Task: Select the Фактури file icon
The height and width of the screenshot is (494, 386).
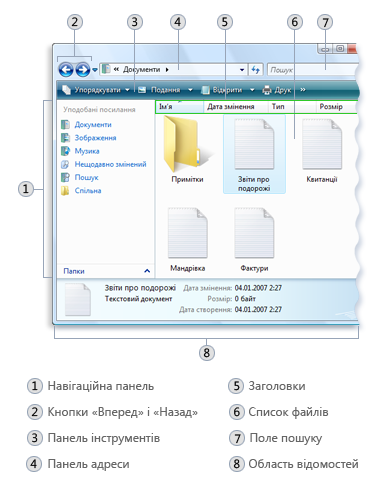Action: 254,233
